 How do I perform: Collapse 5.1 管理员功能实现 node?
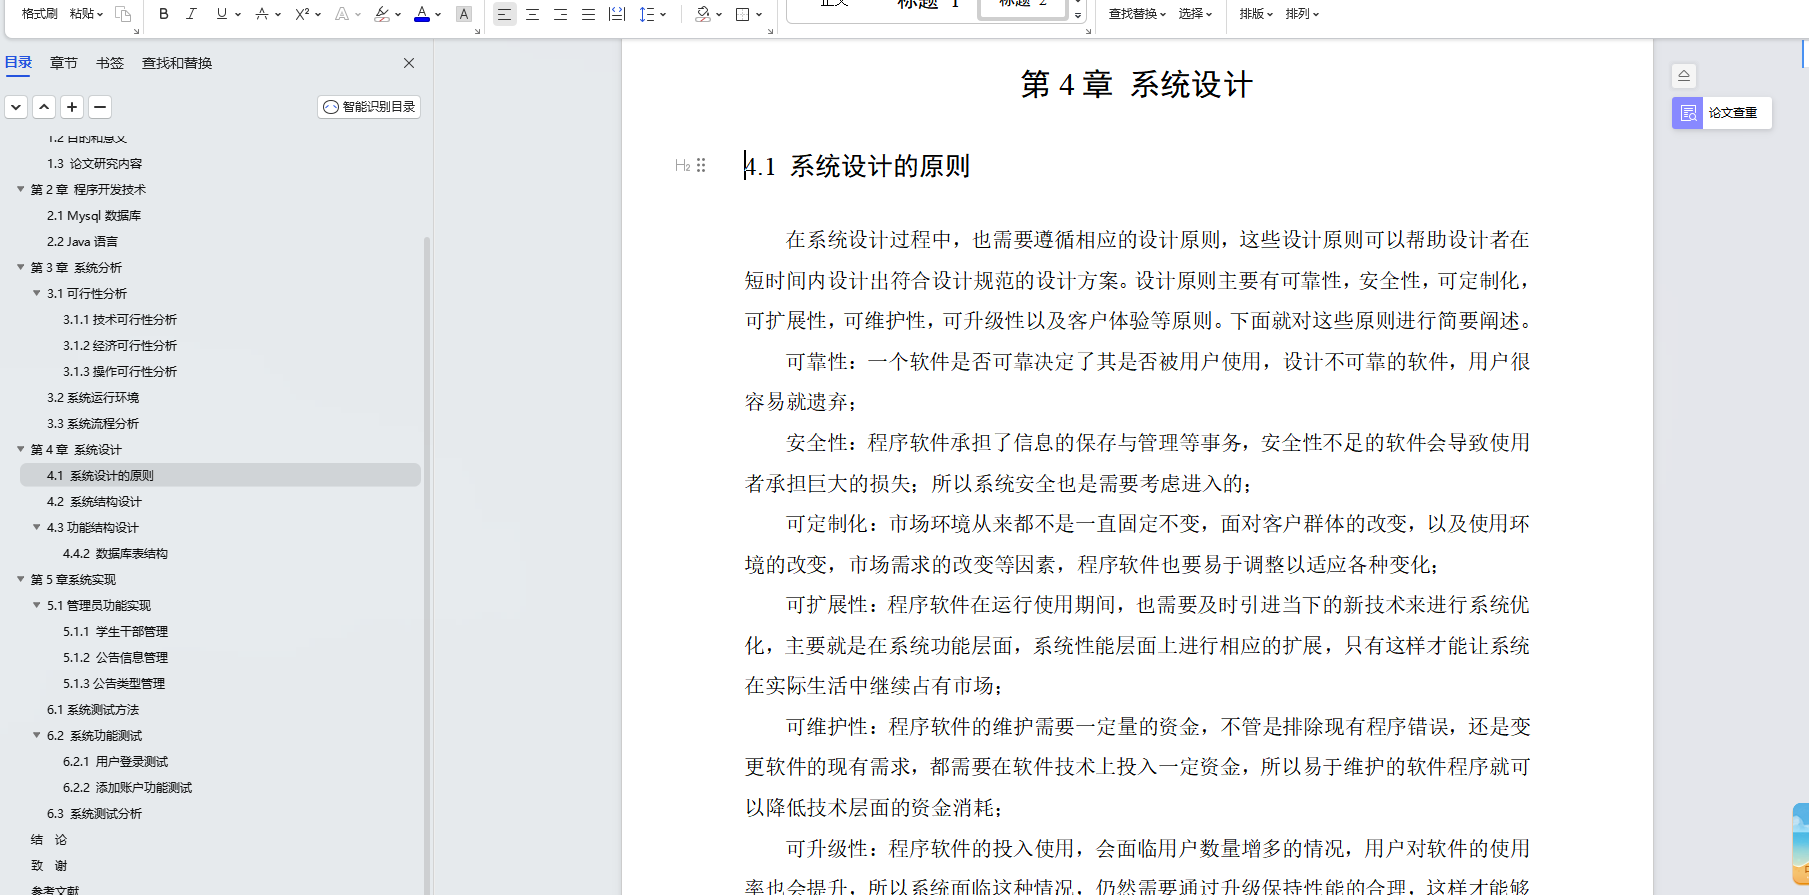(37, 605)
